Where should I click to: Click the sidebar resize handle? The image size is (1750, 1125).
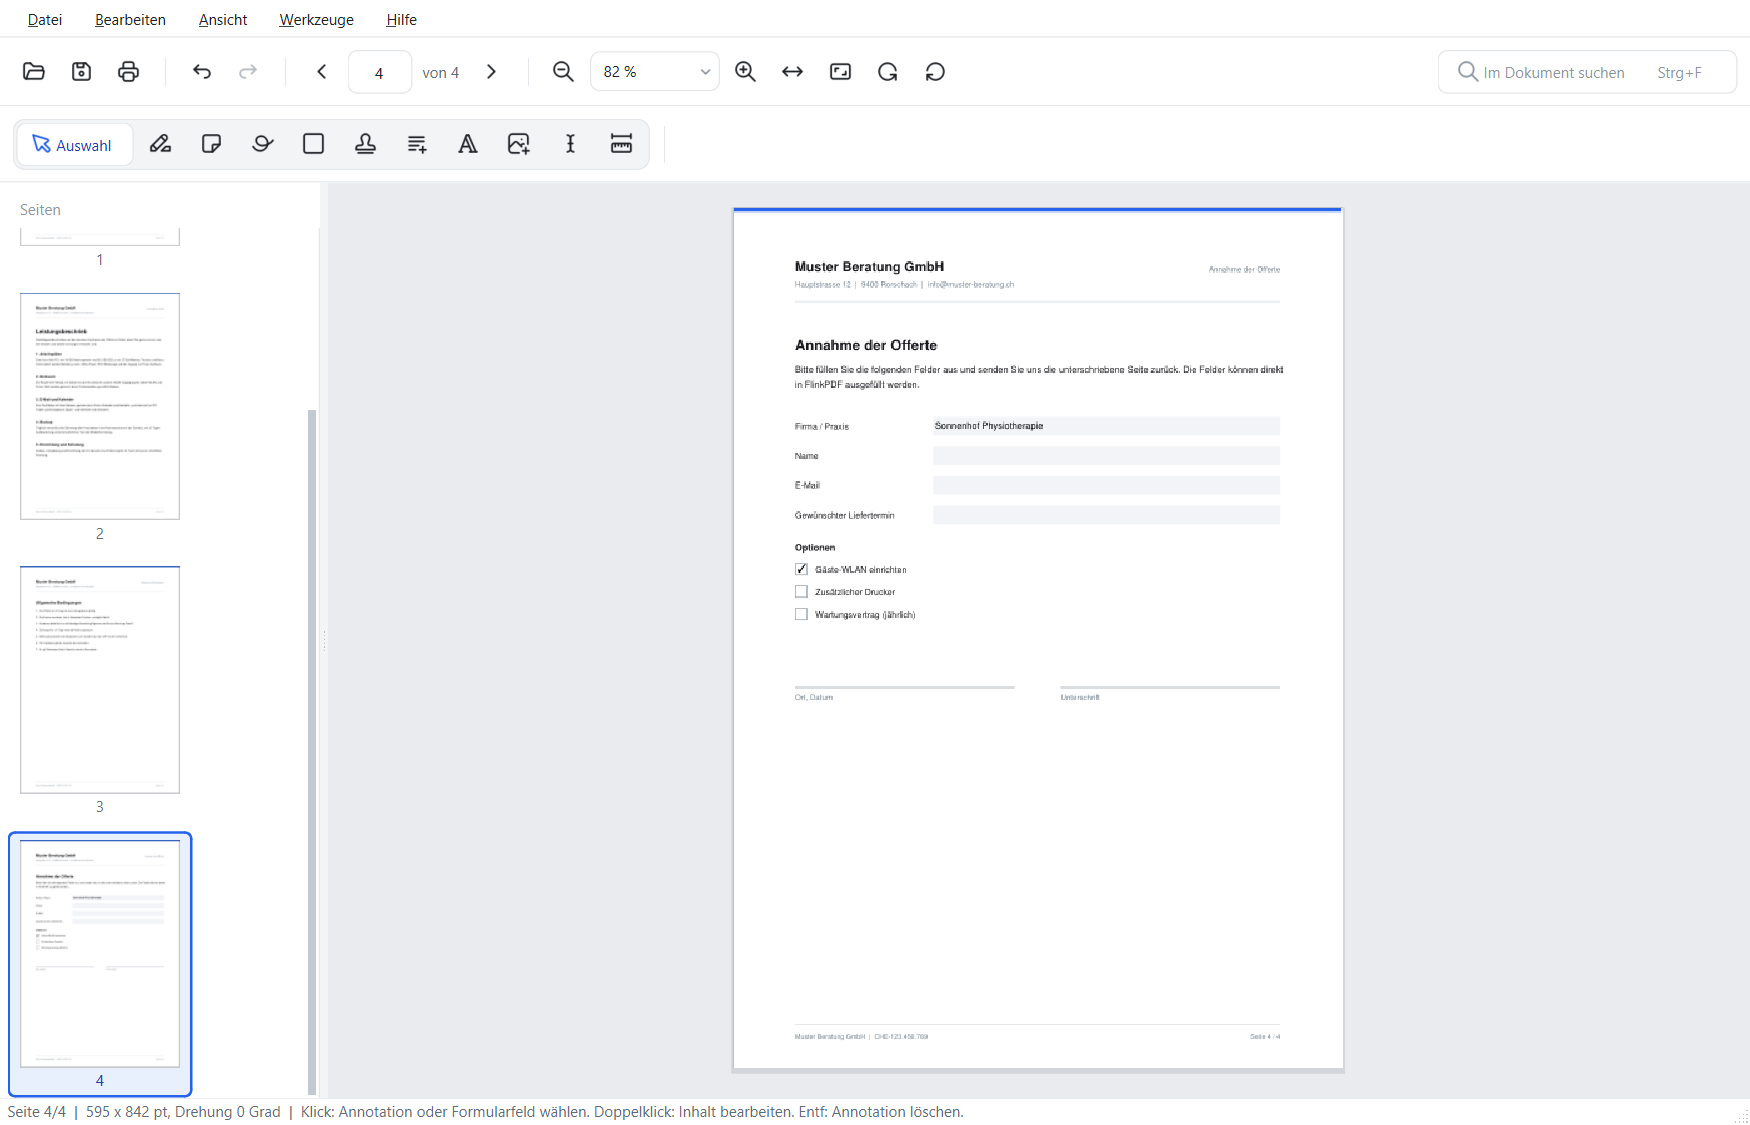pyautogui.click(x=324, y=640)
